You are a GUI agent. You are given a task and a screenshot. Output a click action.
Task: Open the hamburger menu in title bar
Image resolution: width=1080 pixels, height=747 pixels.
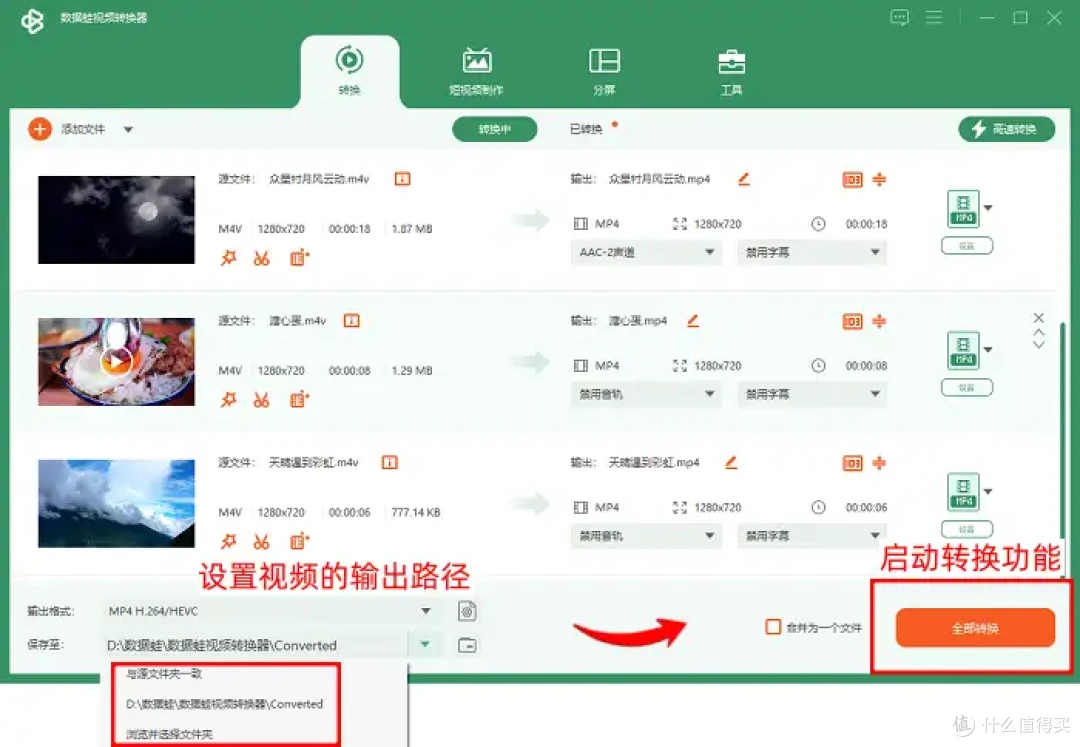(x=934, y=17)
